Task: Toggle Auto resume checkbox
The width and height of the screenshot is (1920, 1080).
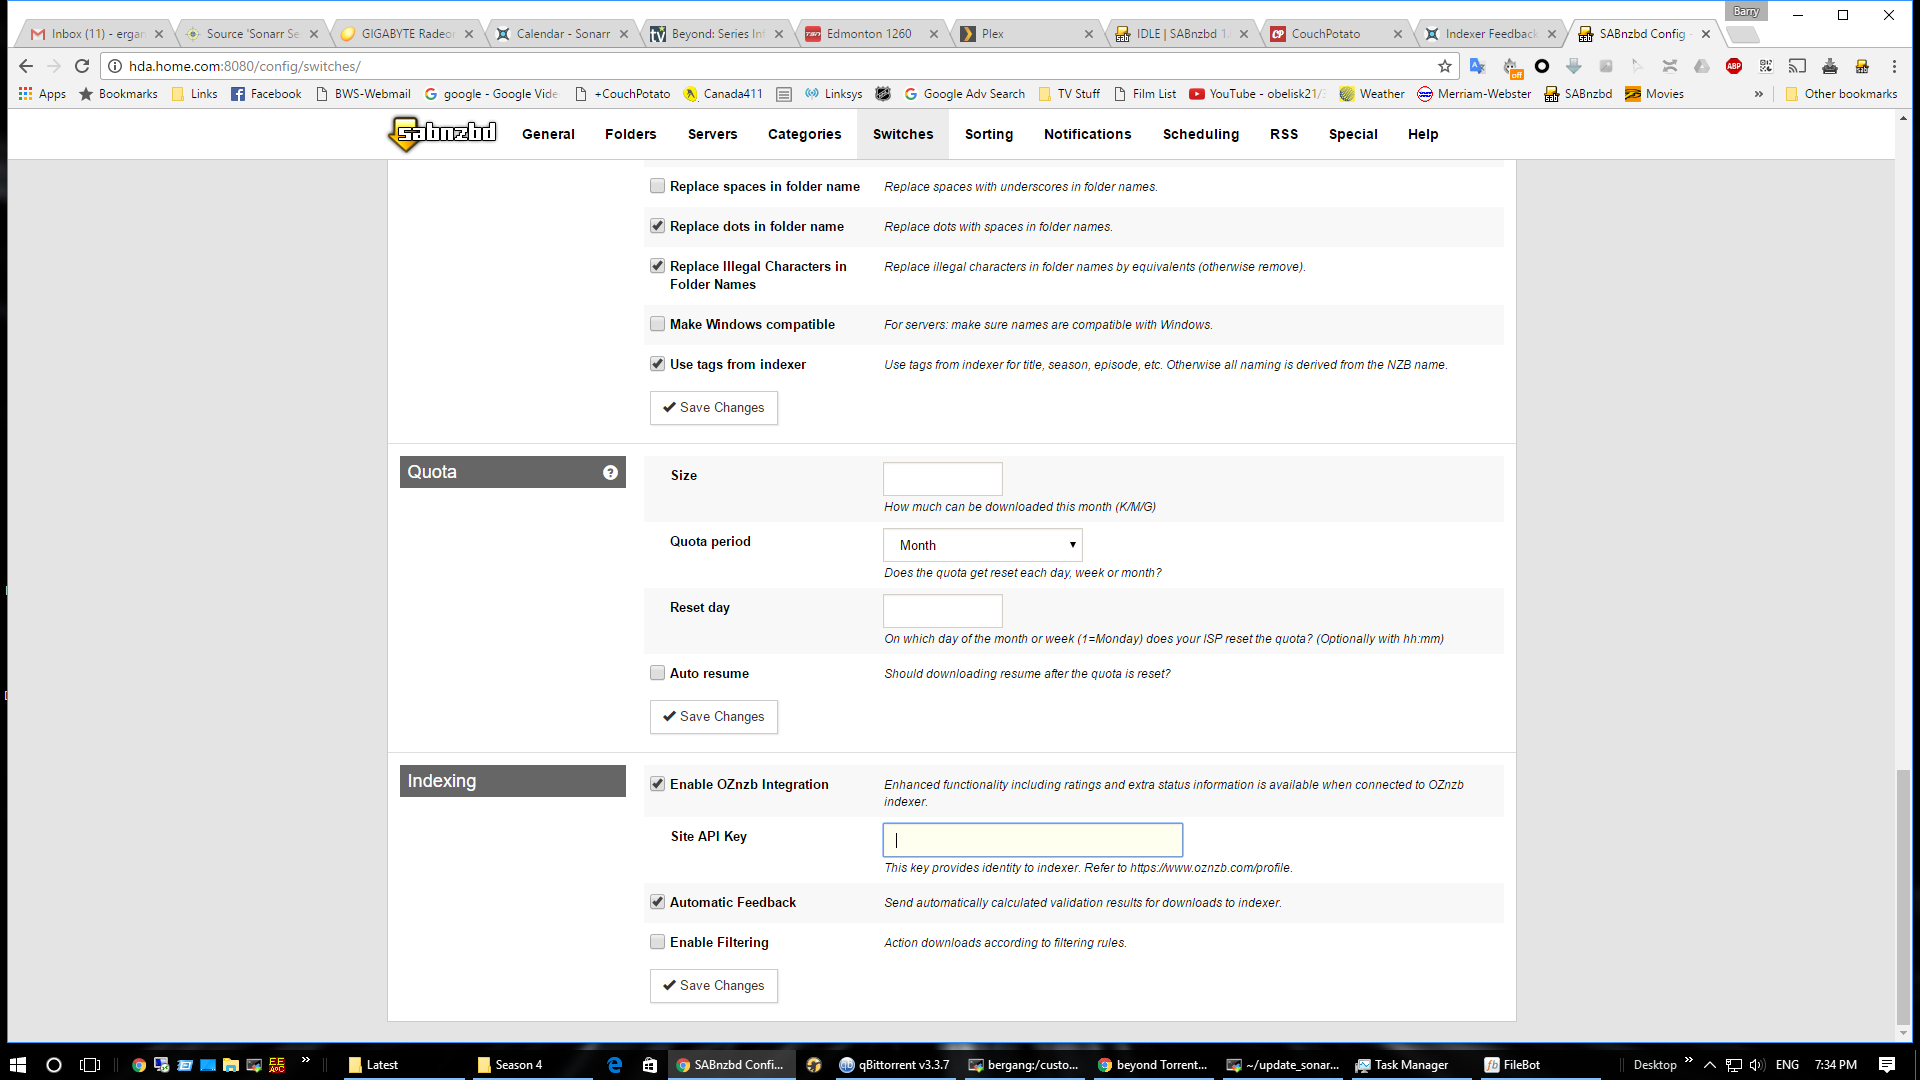Action: coord(657,673)
